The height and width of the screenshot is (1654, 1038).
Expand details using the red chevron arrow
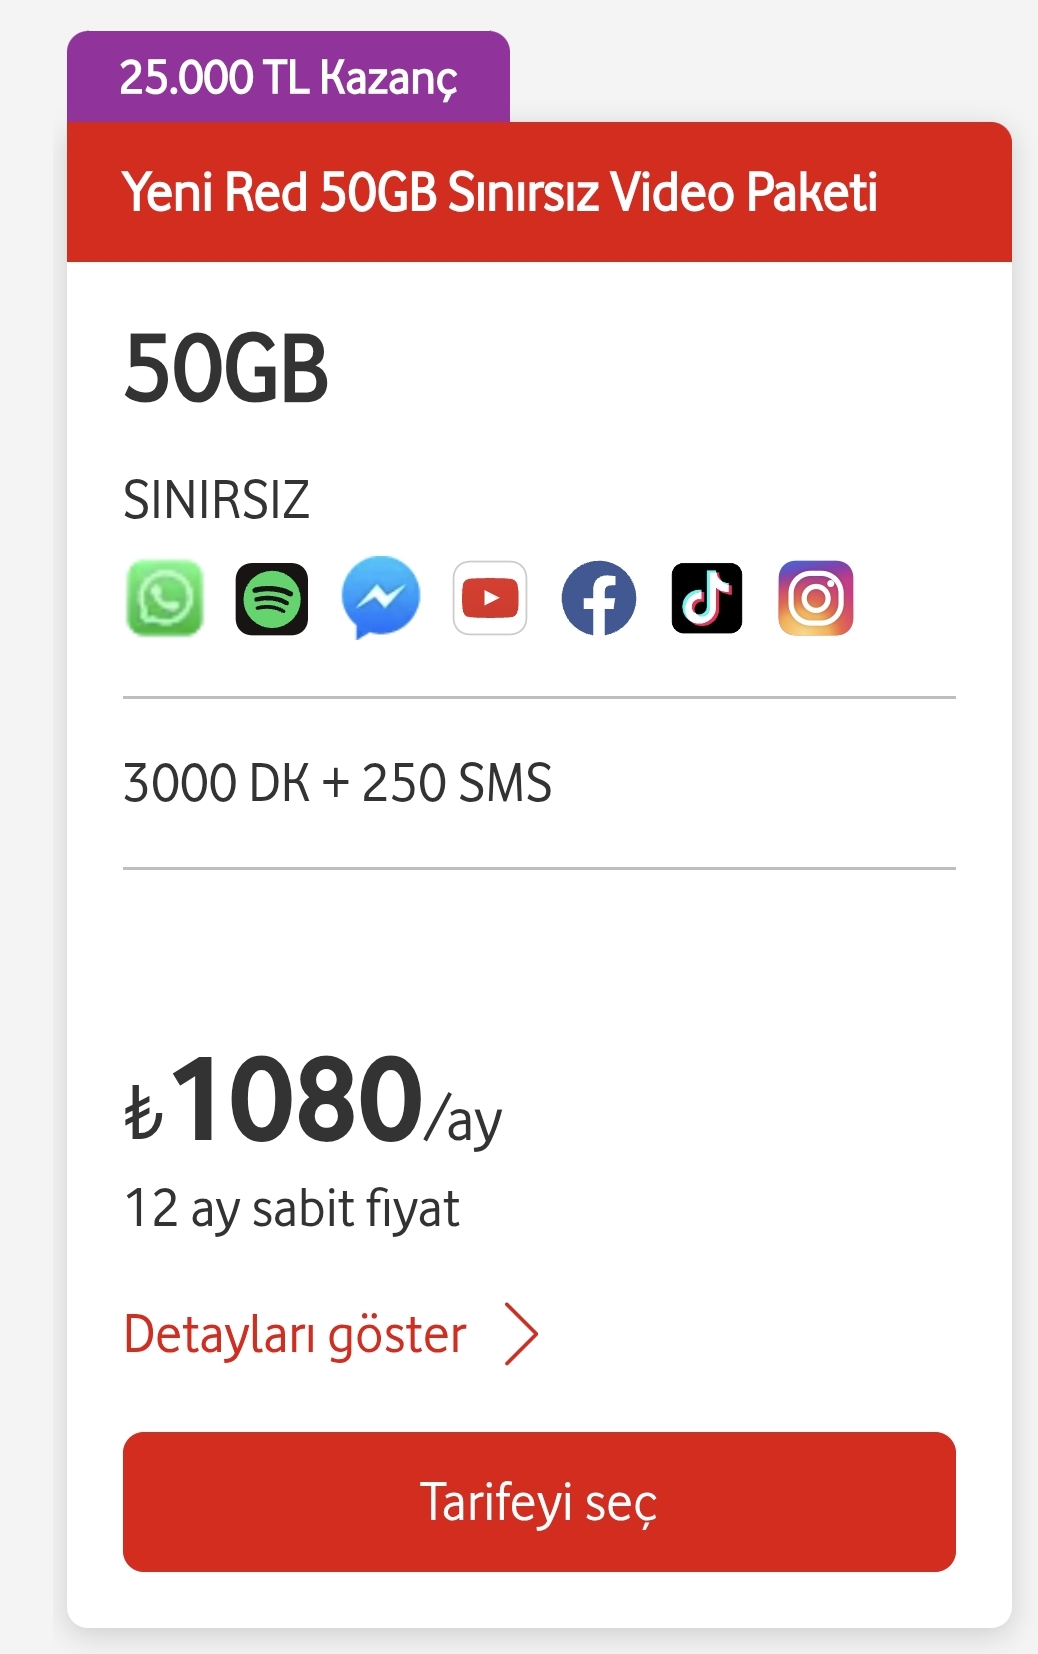point(521,1334)
